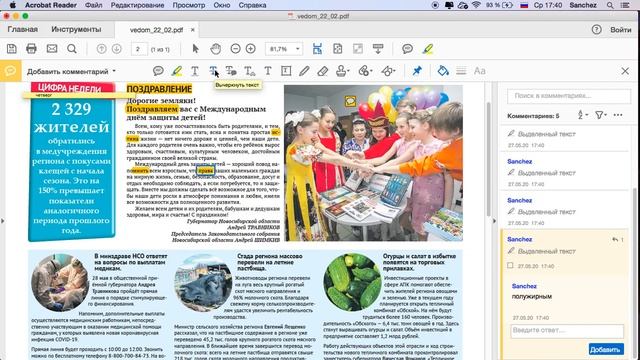Open the comments panel three-dots options menu
Viewport: 640px width, 360px height.
tap(618, 115)
